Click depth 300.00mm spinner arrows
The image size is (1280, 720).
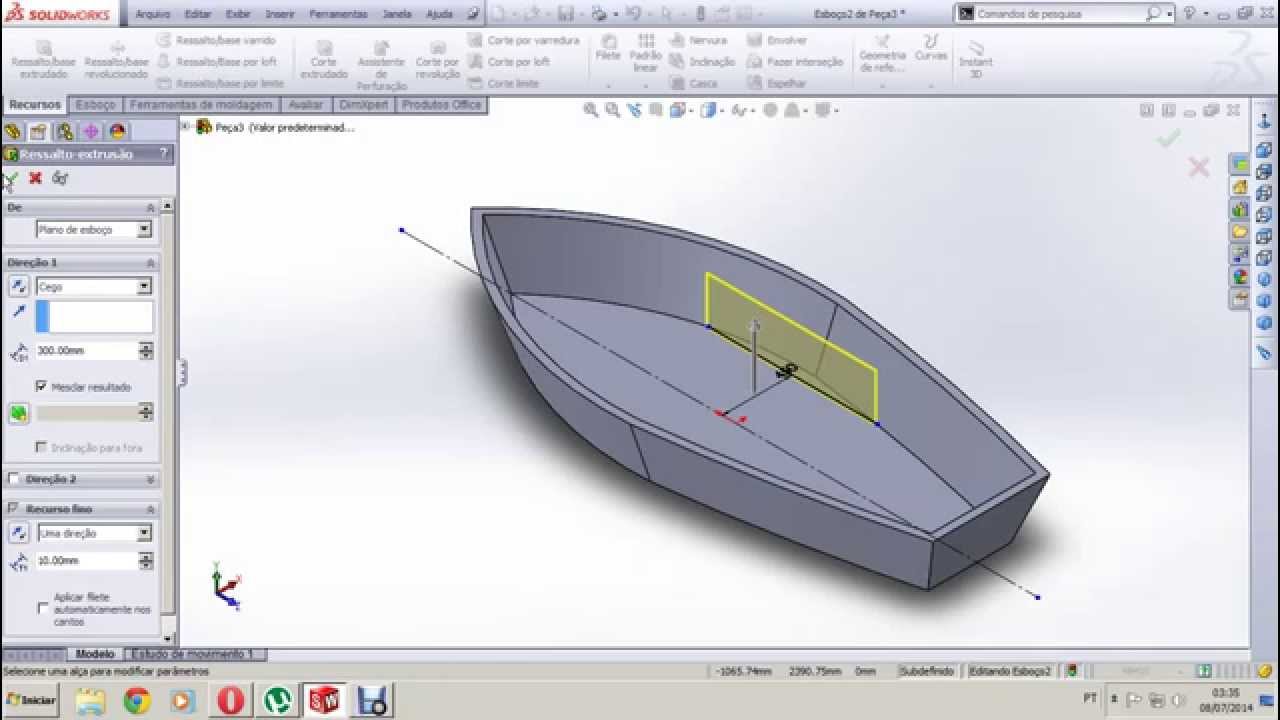[x=146, y=351]
